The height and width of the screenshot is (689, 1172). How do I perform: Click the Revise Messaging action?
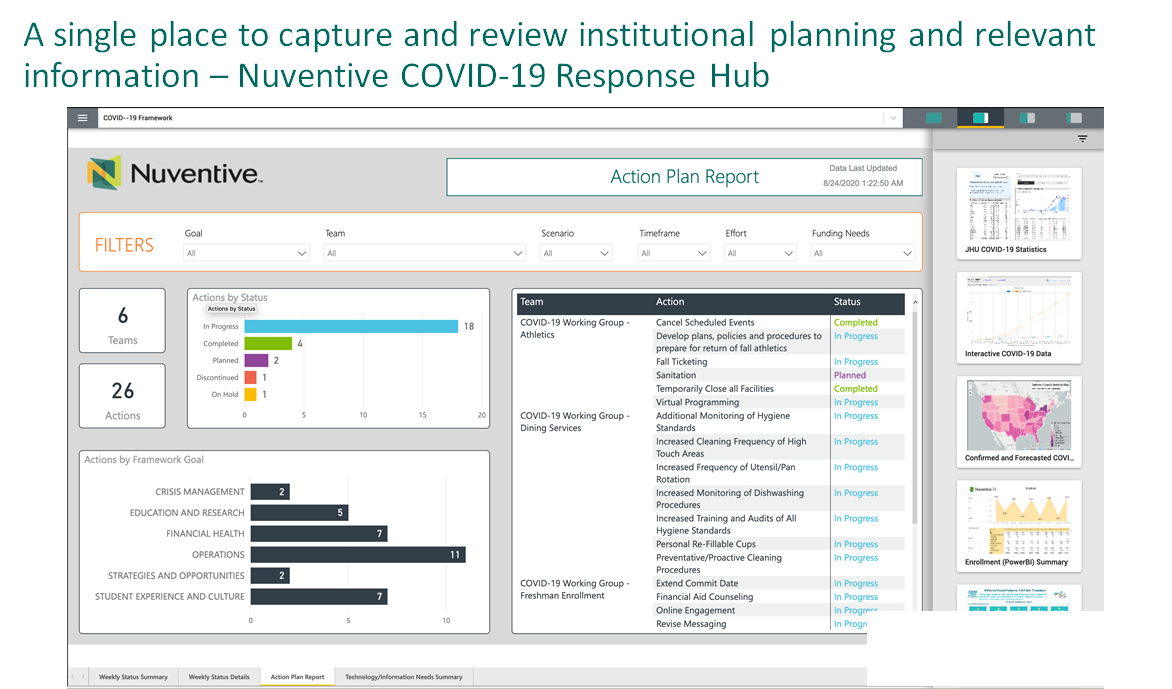(691, 624)
